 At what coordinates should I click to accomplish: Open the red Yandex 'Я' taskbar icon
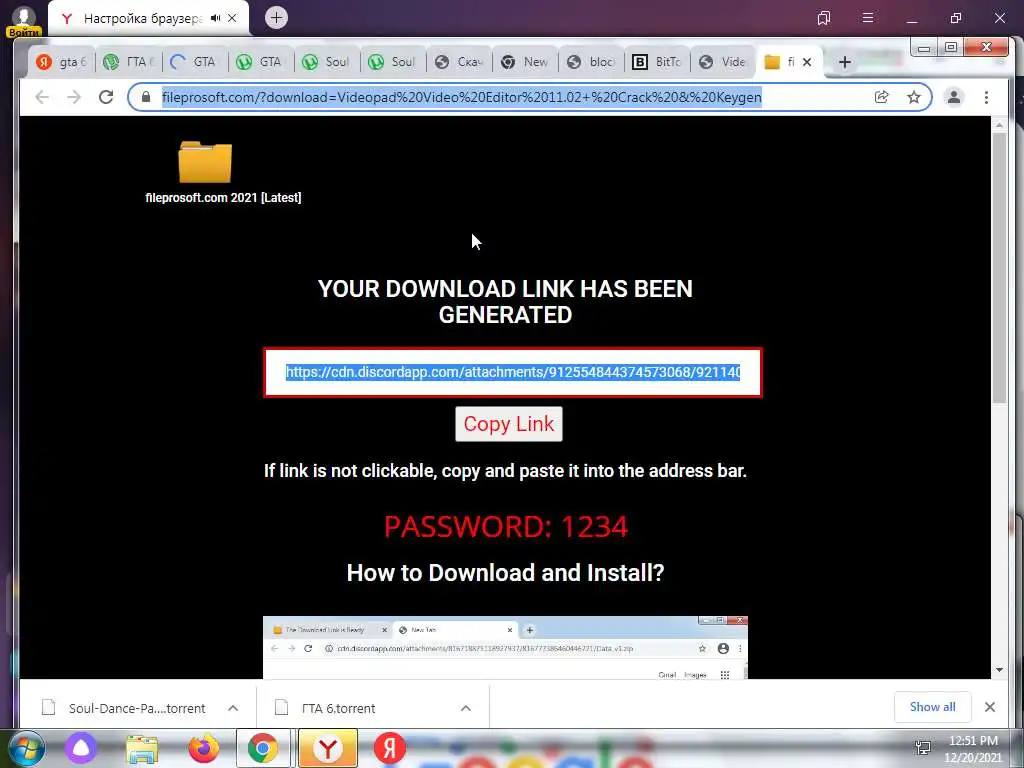click(390, 748)
